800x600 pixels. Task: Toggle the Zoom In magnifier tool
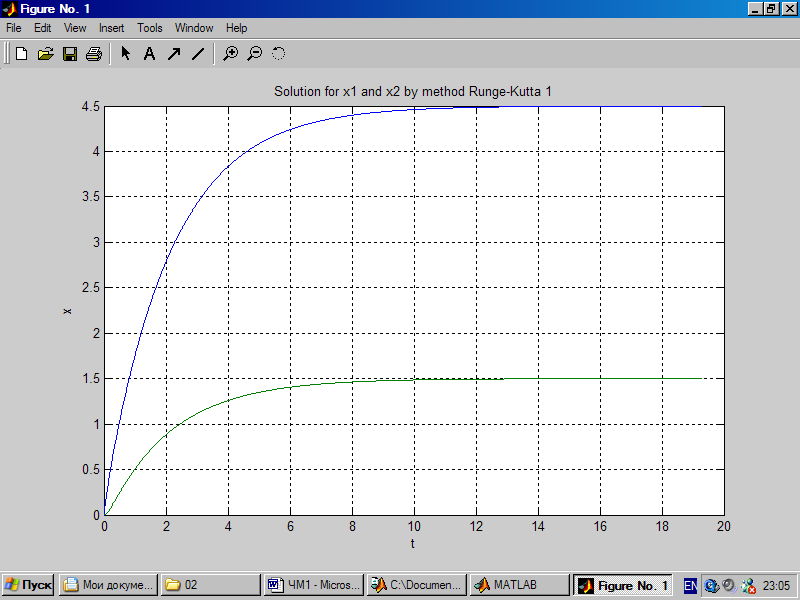coord(230,54)
